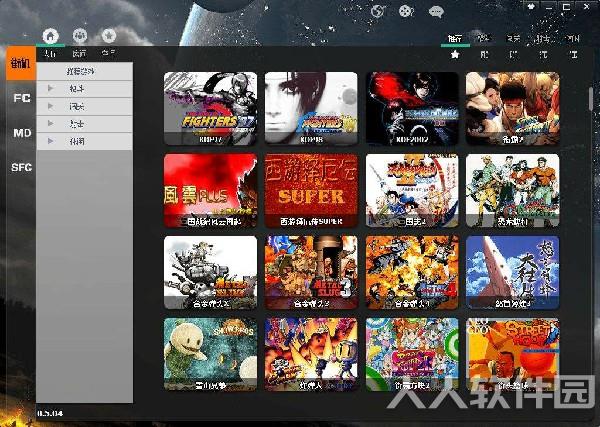
Task: Select the 射击 category row text
Action: (x=77, y=124)
